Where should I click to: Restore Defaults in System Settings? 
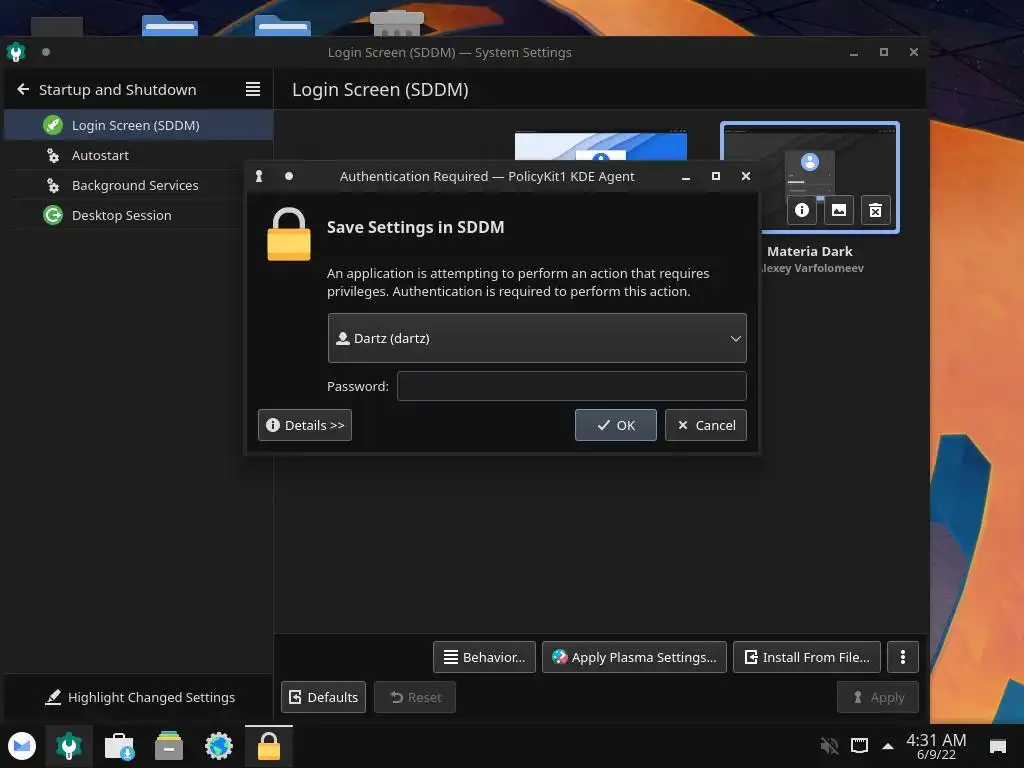323,697
